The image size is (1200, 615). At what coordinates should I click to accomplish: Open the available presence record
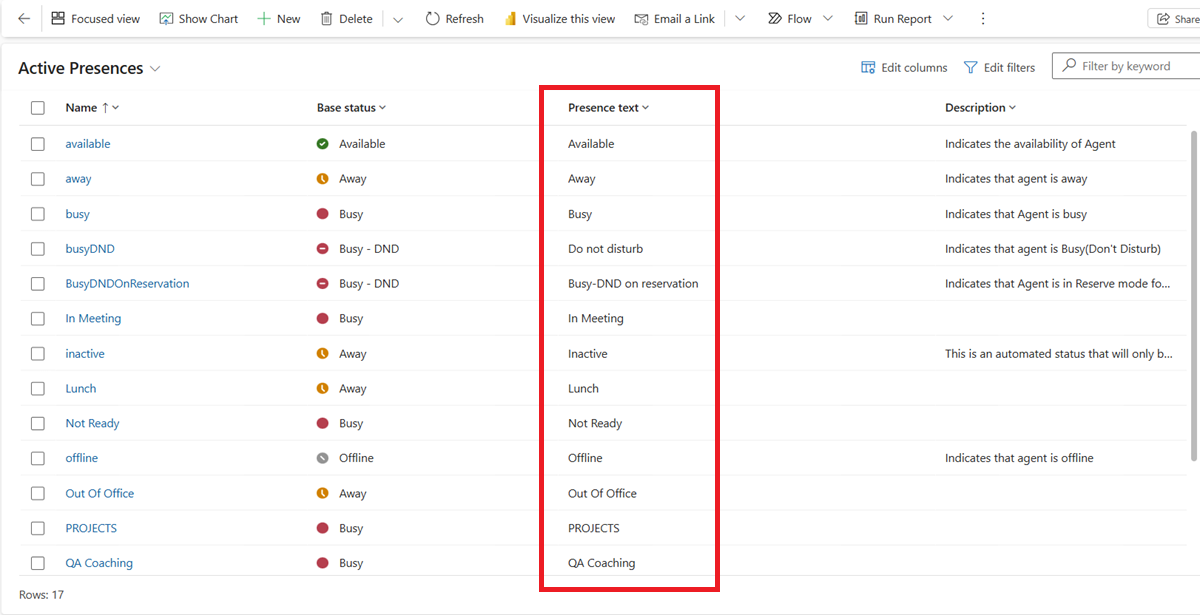(88, 144)
